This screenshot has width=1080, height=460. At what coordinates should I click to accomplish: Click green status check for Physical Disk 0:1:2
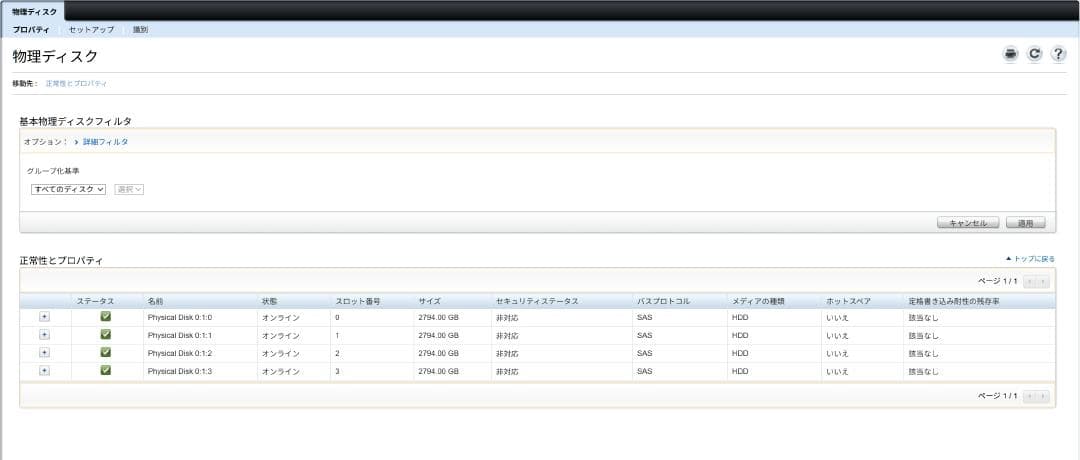(105, 353)
